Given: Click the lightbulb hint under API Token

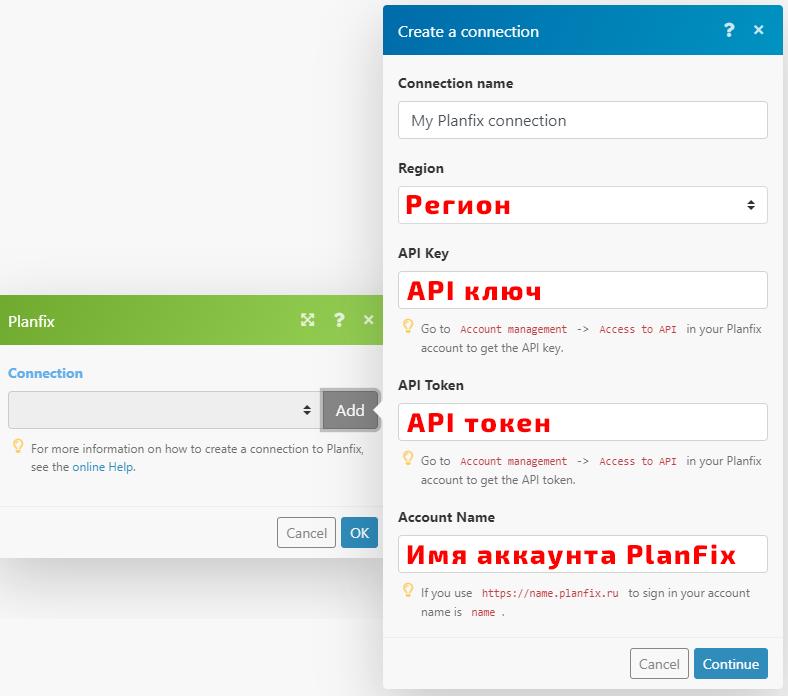Looking at the screenshot, I should click(x=408, y=458).
